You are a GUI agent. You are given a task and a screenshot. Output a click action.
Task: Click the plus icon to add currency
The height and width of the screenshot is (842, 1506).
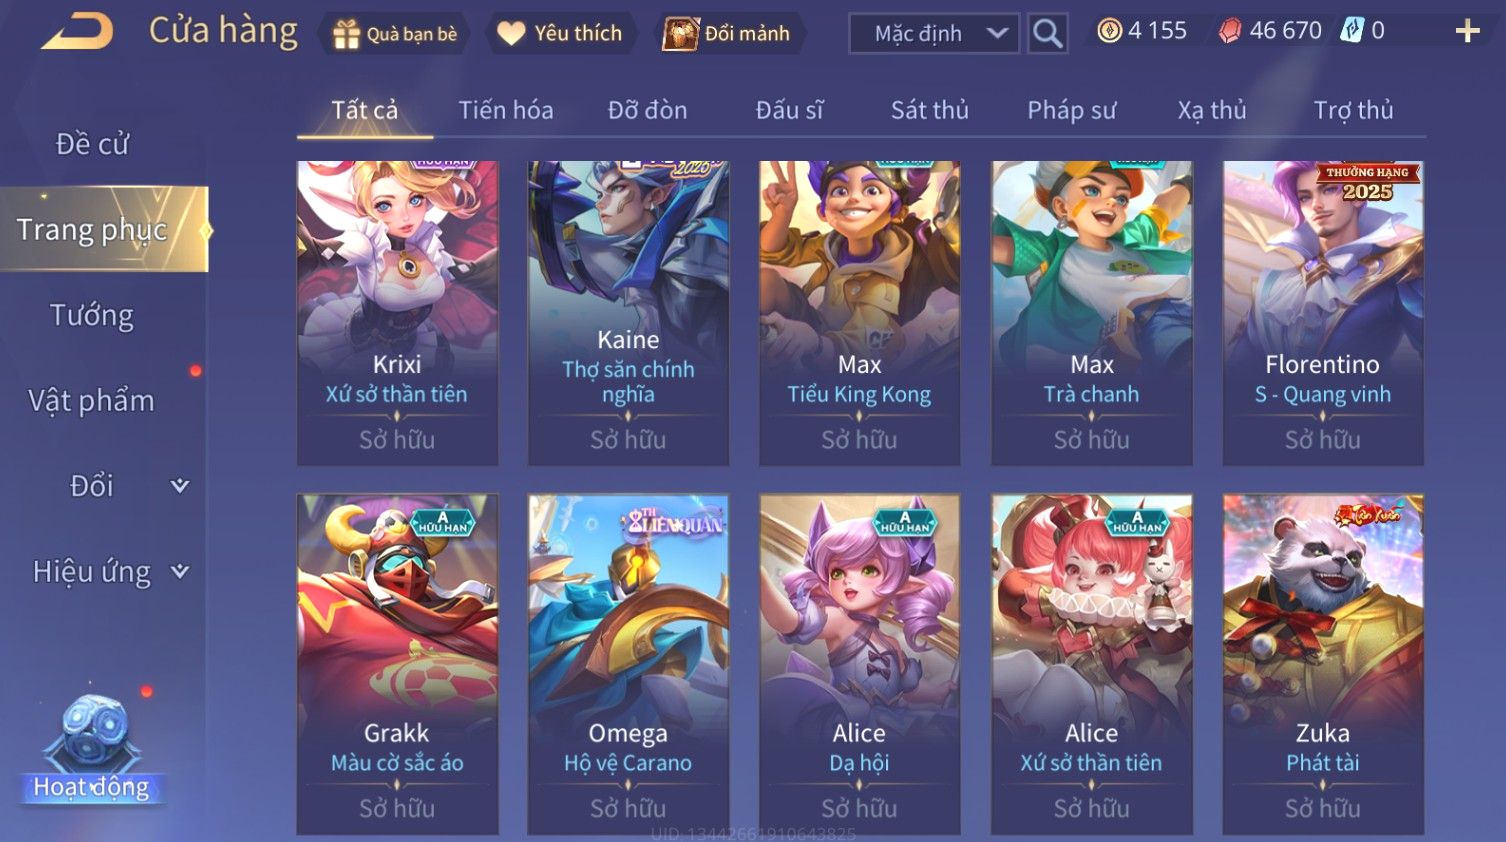1467,31
